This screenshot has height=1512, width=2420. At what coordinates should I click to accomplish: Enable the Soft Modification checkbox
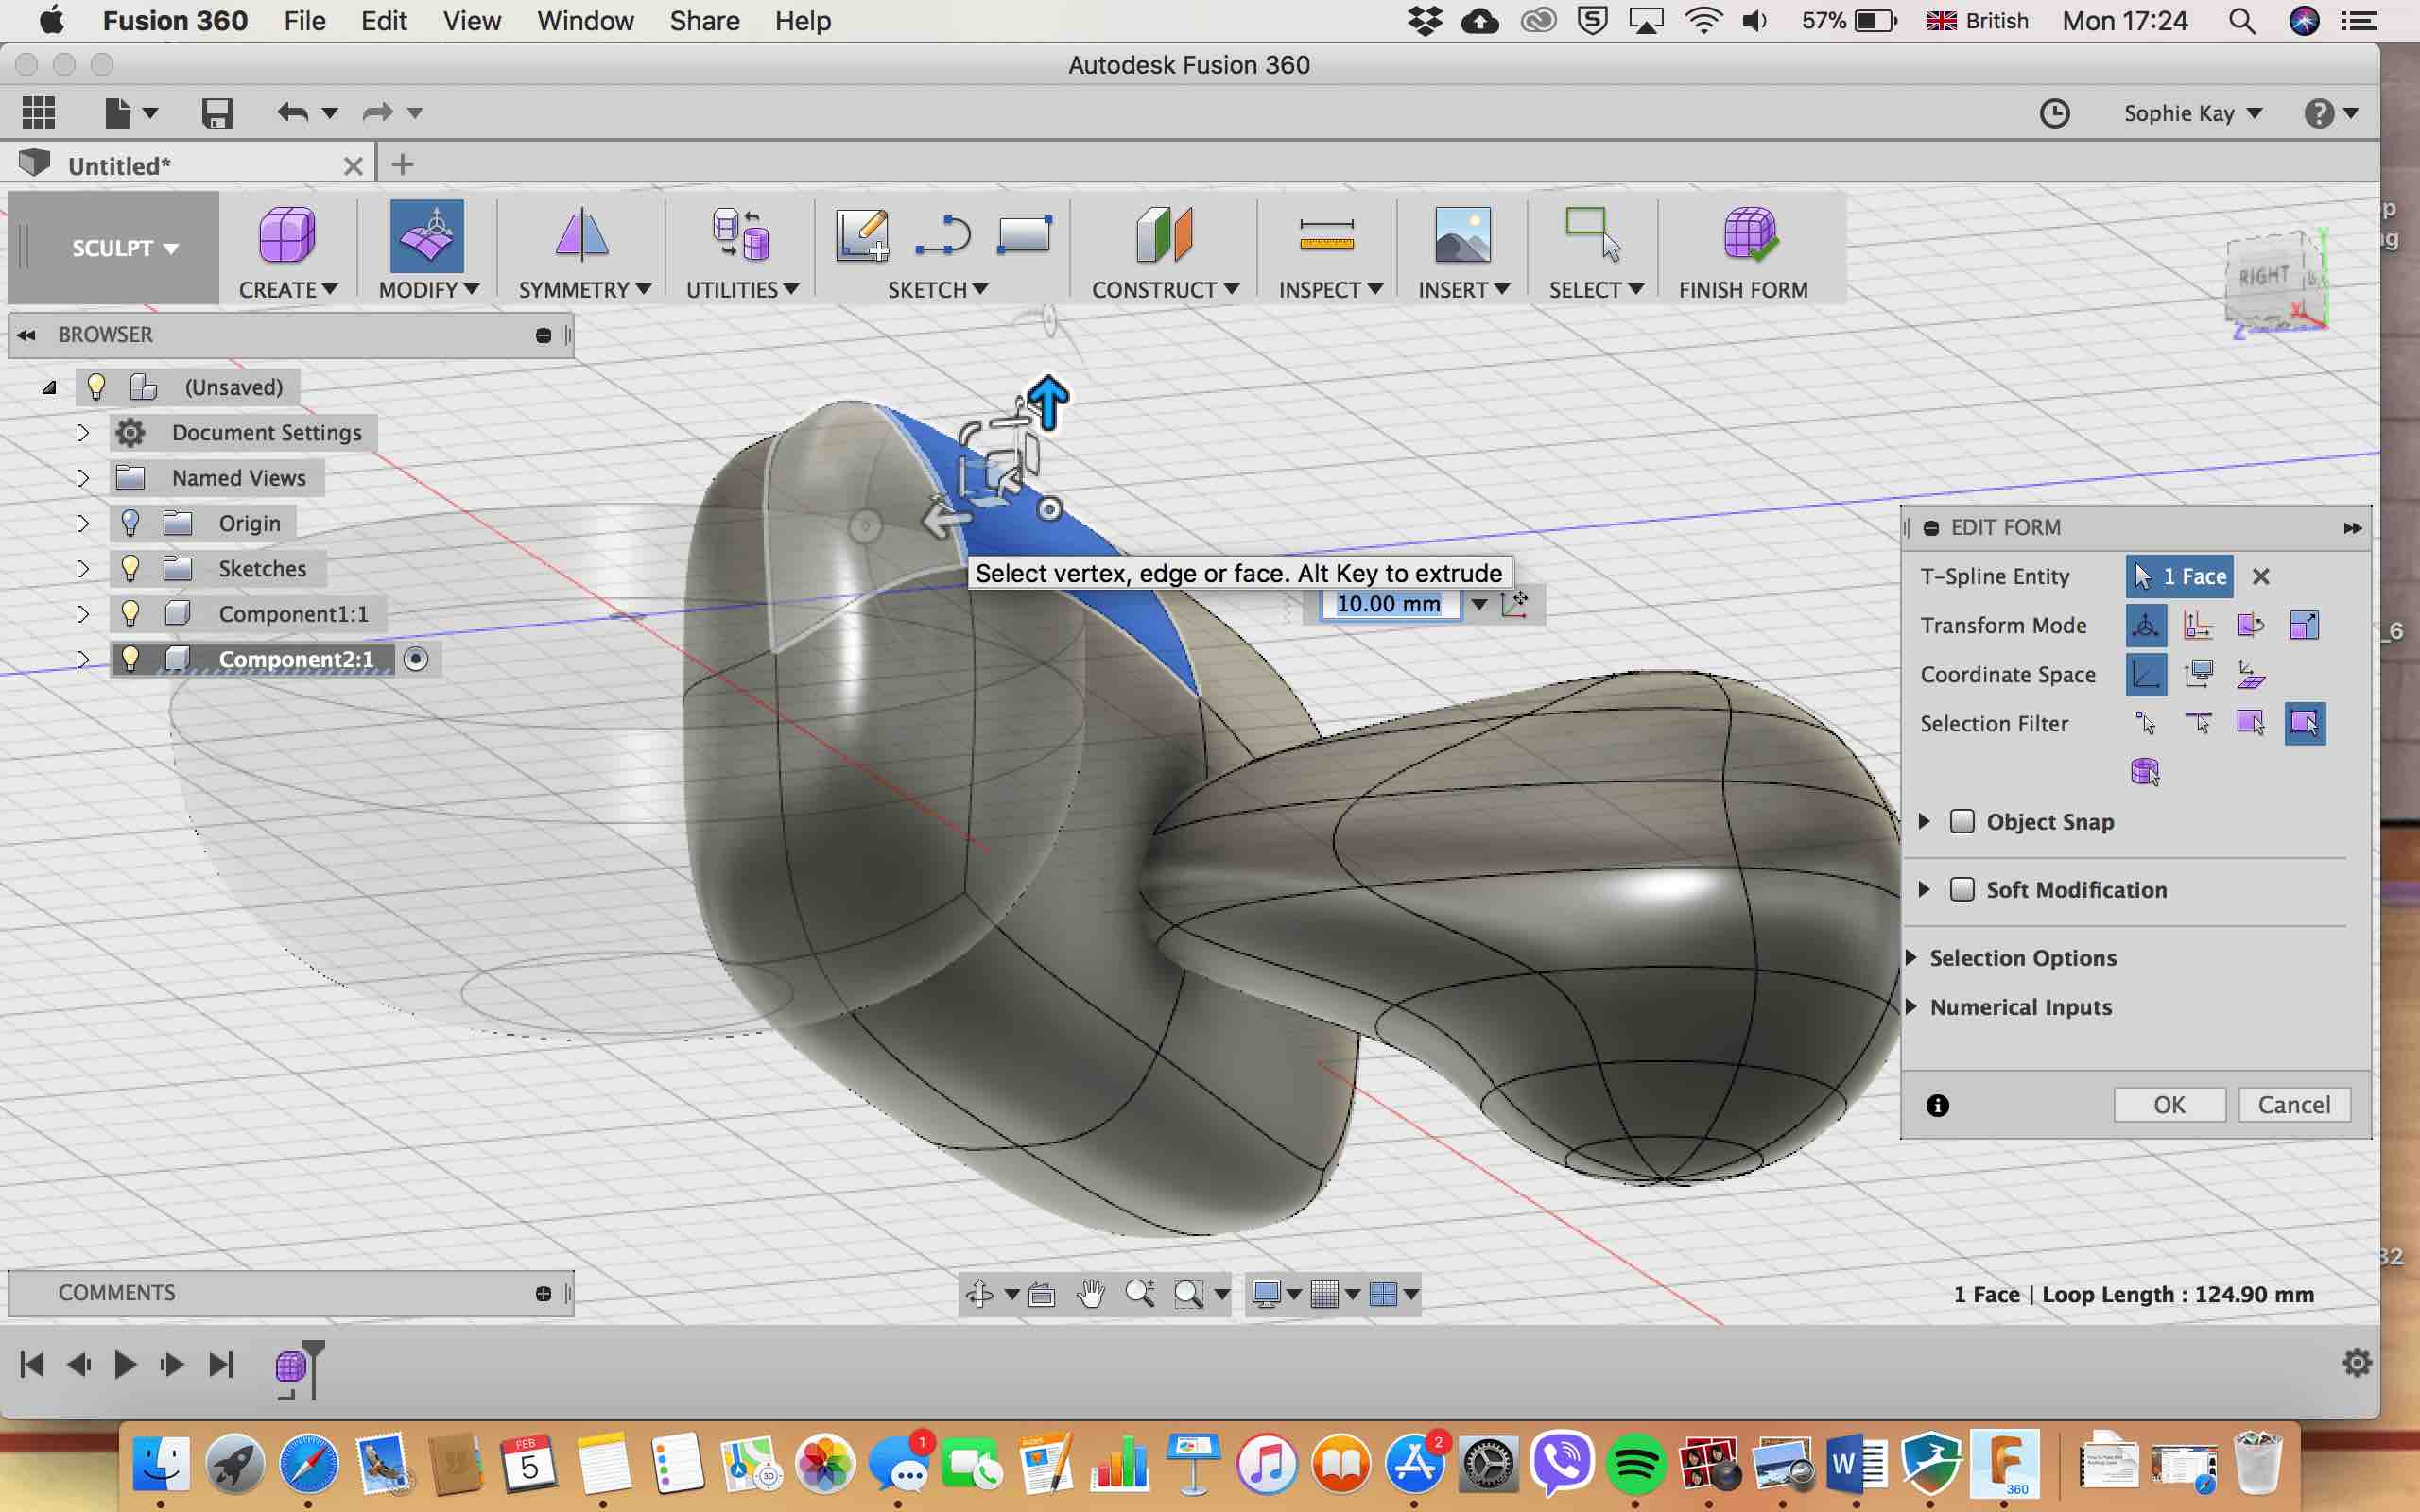click(x=1962, y=889)
